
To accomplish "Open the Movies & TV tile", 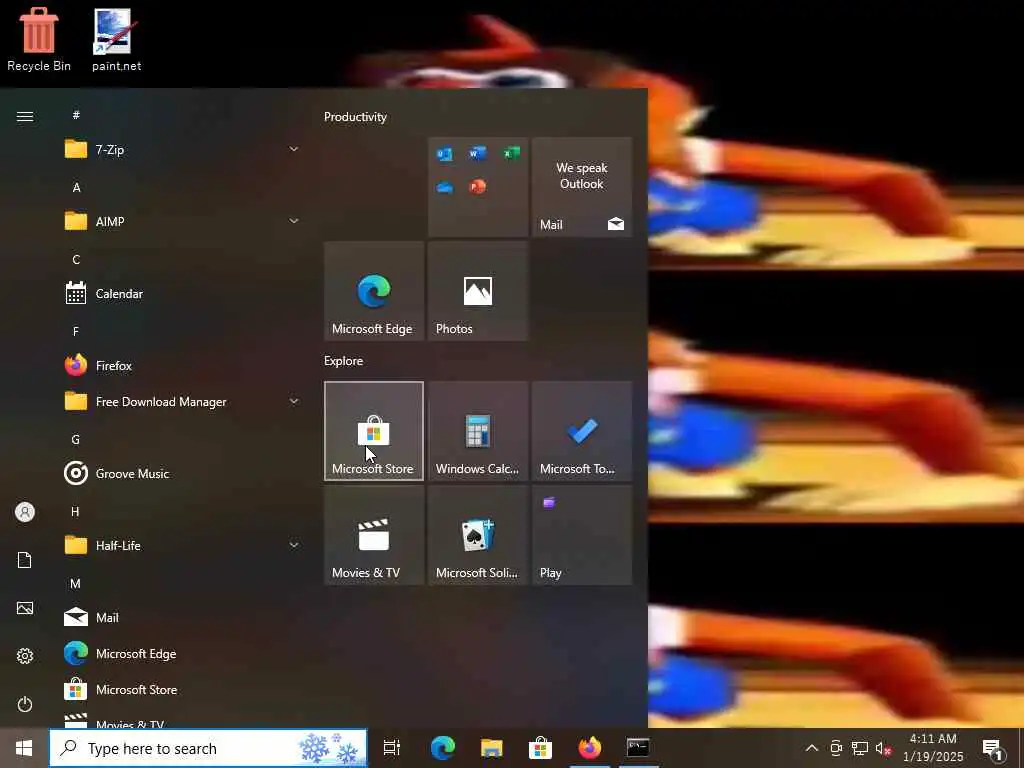I will click(x=374, y=535).
